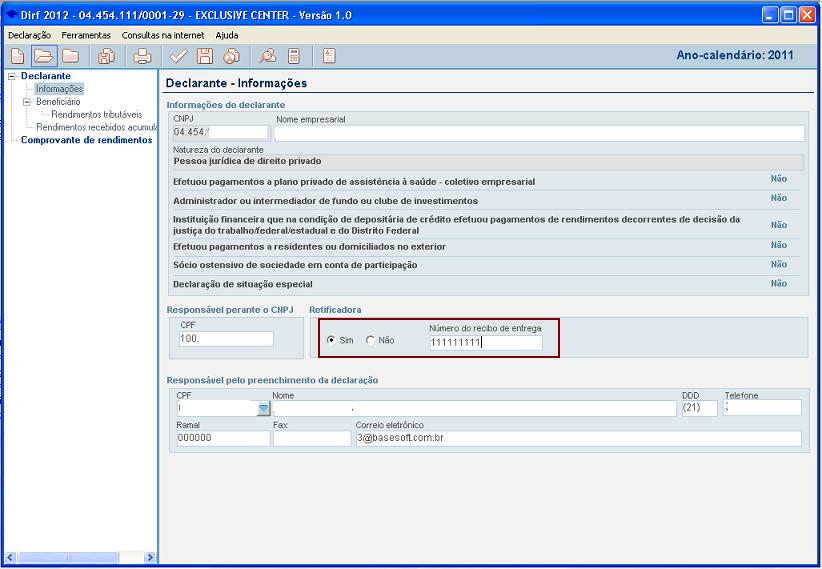
Task: Click the checkmark verify pending issues icon
Action: pyautogui.click(x=179, y=56)
